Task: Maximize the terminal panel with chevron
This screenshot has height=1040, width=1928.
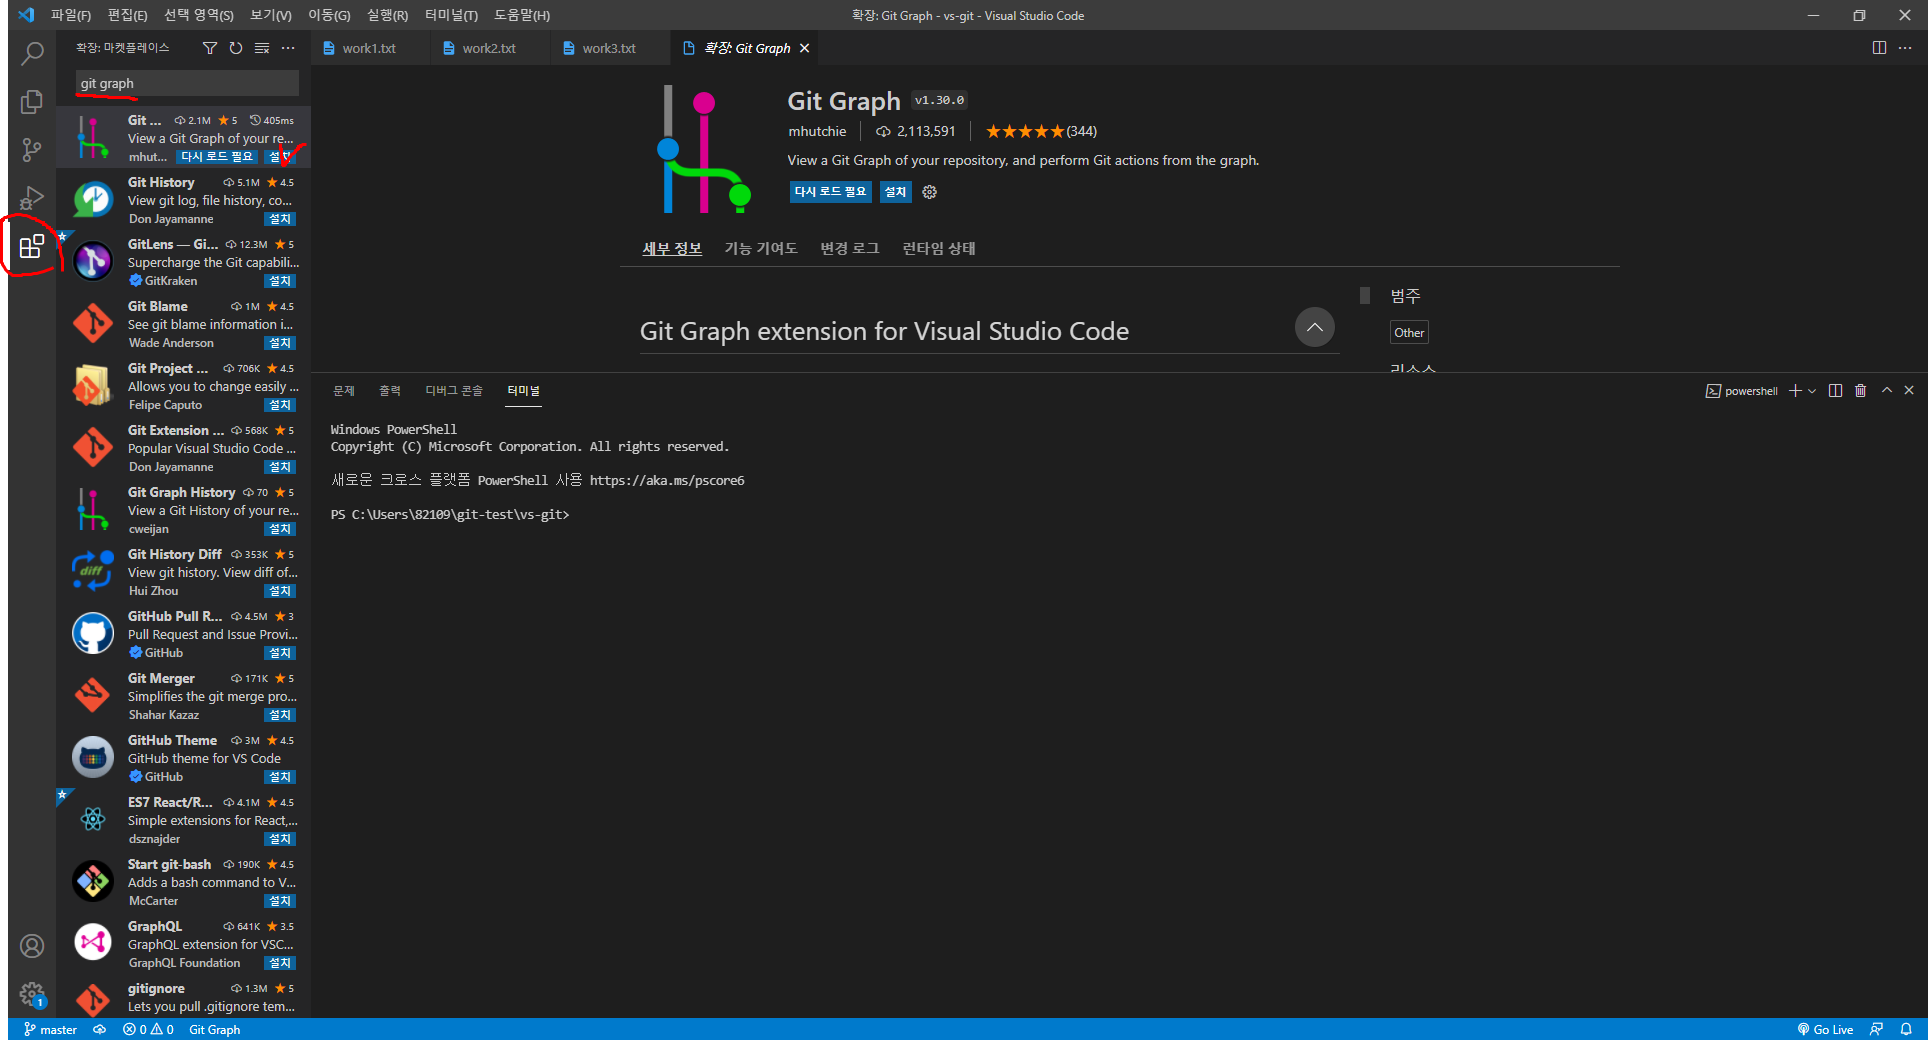Action: click(x=1886, y=391)
